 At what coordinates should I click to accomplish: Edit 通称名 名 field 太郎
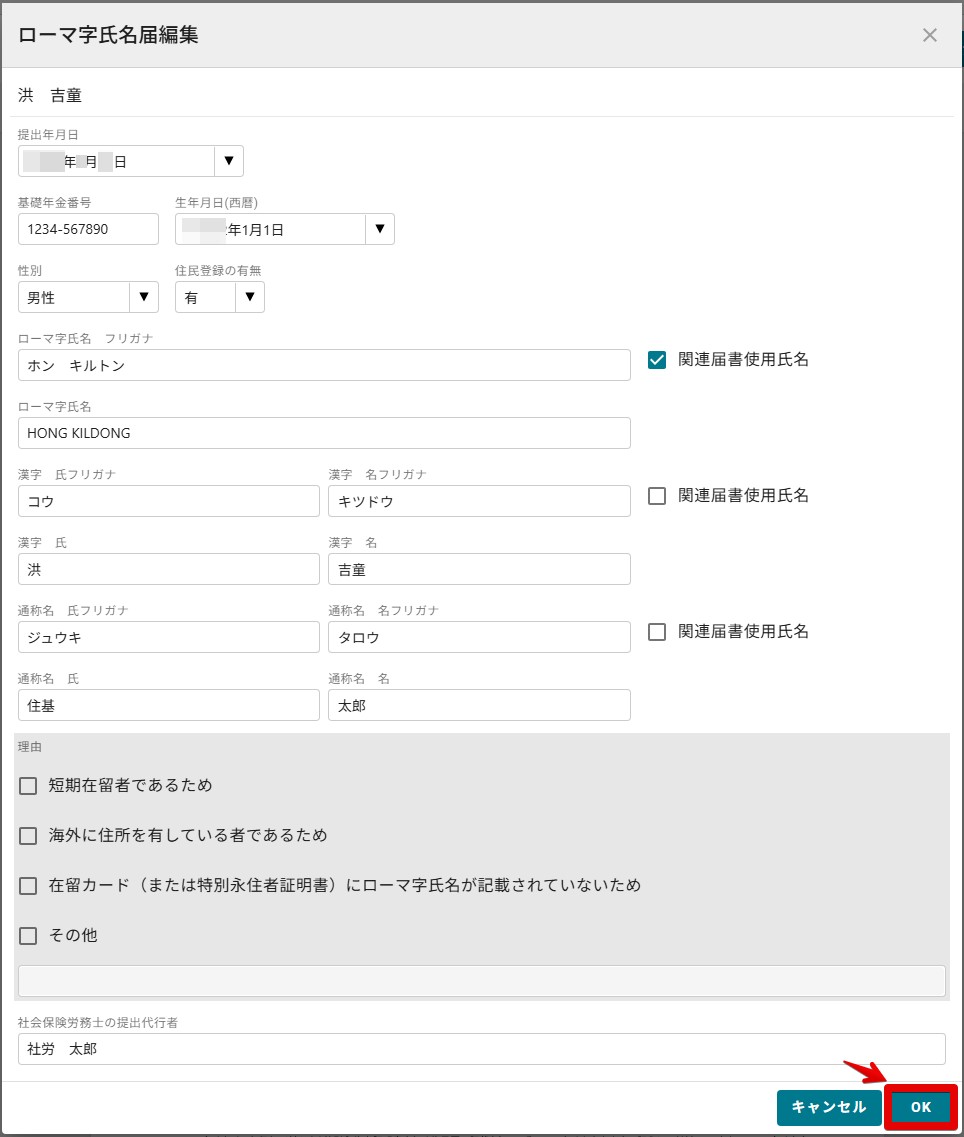click(479, 705)
